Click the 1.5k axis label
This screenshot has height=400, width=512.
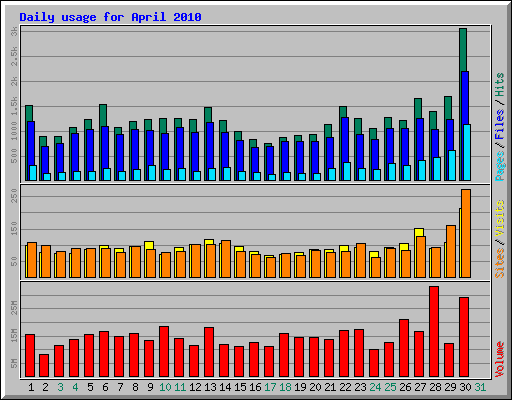pos(14,106)
